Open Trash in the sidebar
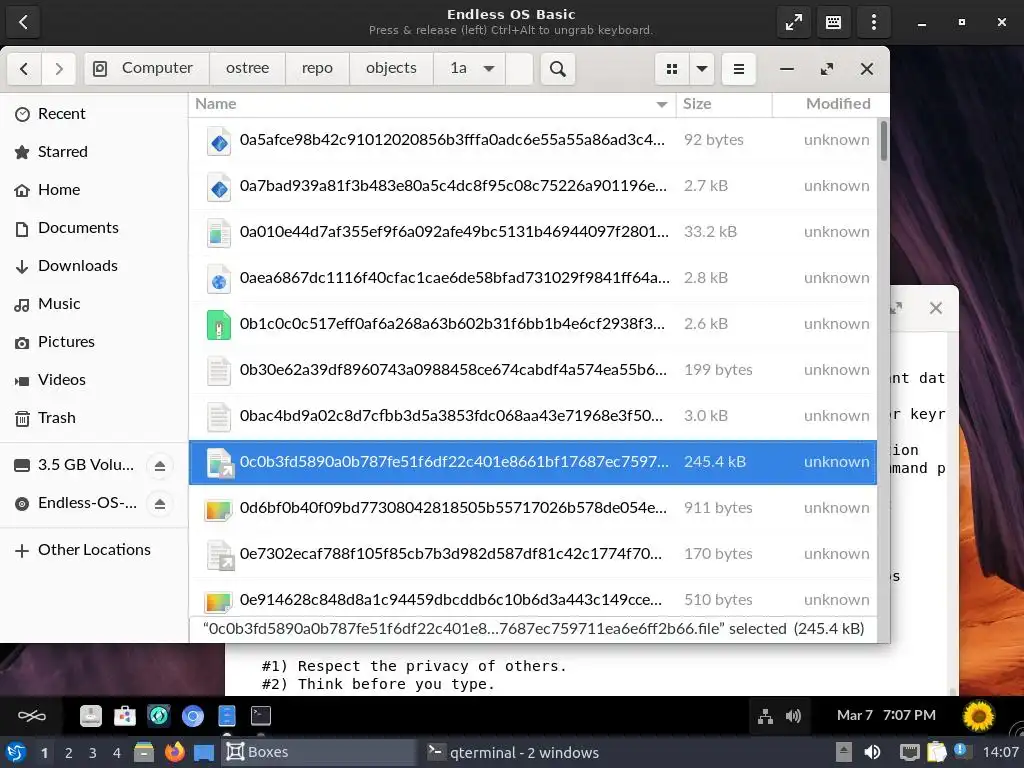This screenshot has width=1024, height=768. (94, 417)
